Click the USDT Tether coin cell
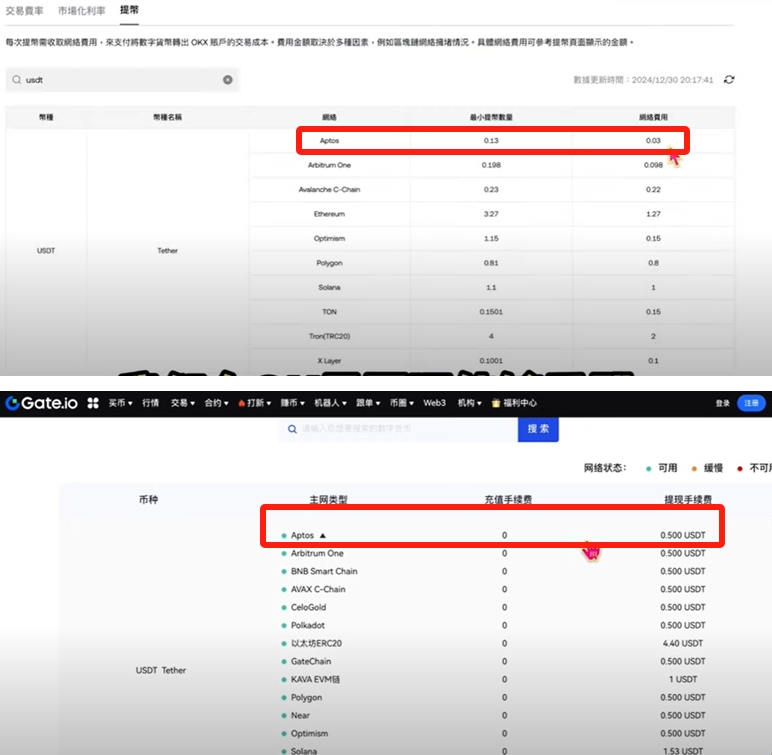The image size is (772, 755). (x=161, y=670)
